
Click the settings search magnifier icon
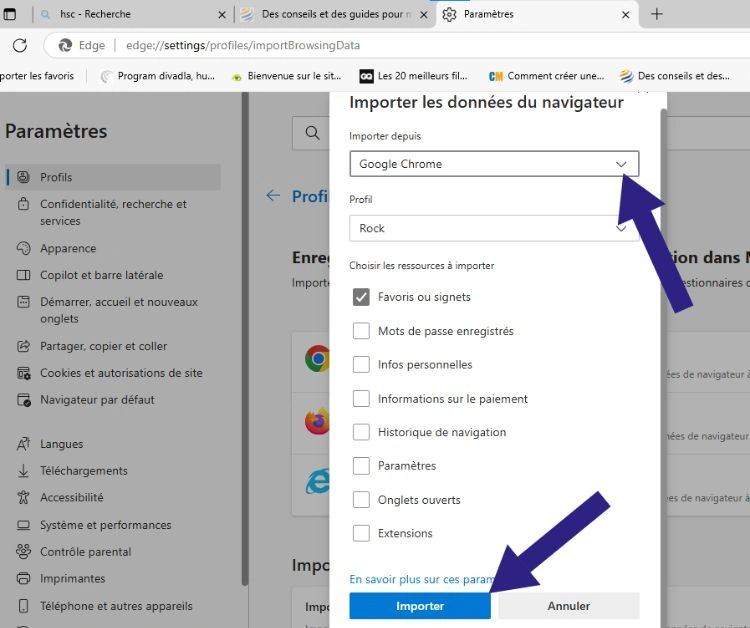tap(312, 132)
